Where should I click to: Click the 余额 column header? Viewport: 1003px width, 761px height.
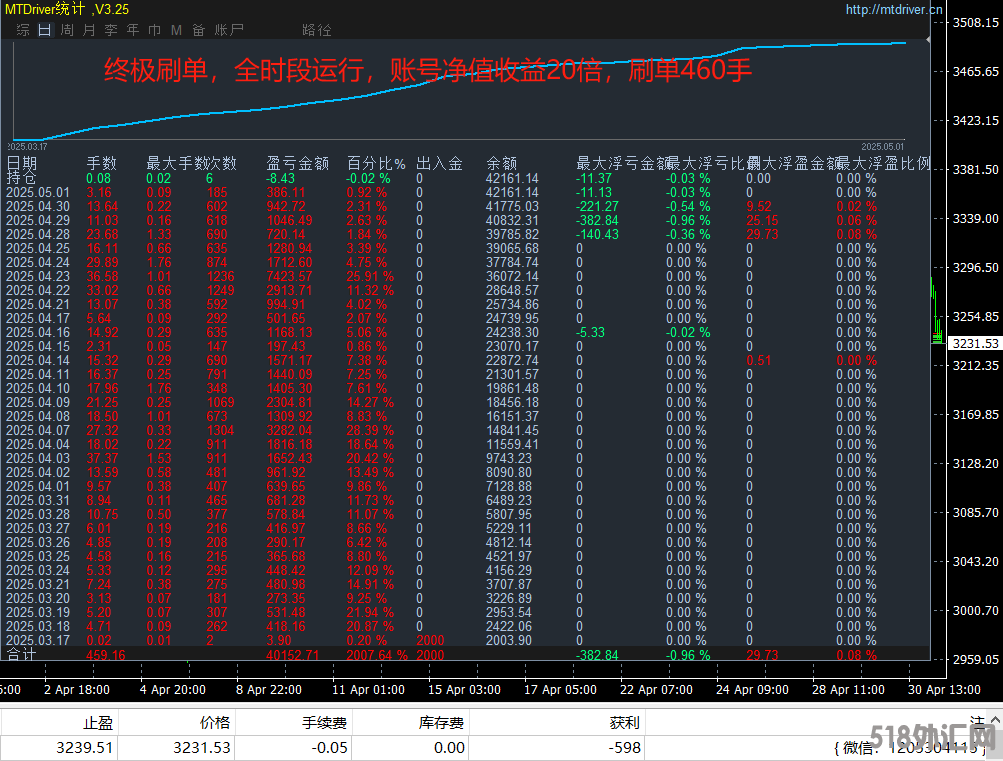click(x=501, y=164)
